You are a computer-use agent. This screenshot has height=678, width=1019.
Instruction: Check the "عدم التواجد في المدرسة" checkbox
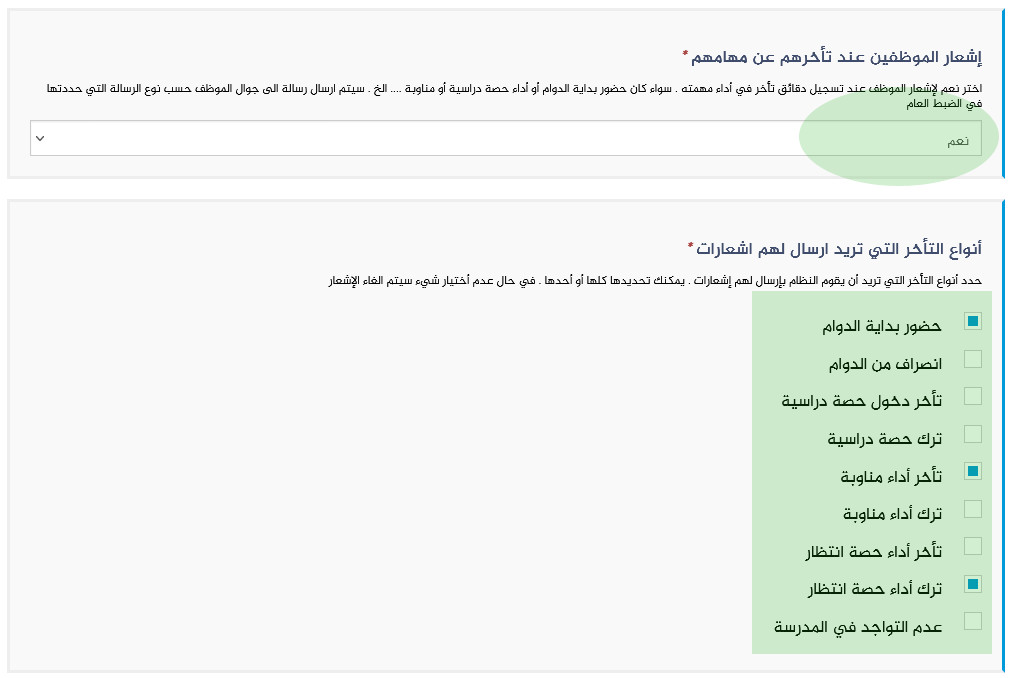click(972, 621)
